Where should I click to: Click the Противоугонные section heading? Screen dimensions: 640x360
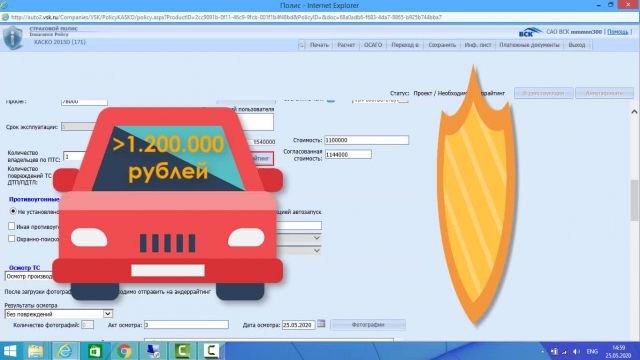click(34, 199)
